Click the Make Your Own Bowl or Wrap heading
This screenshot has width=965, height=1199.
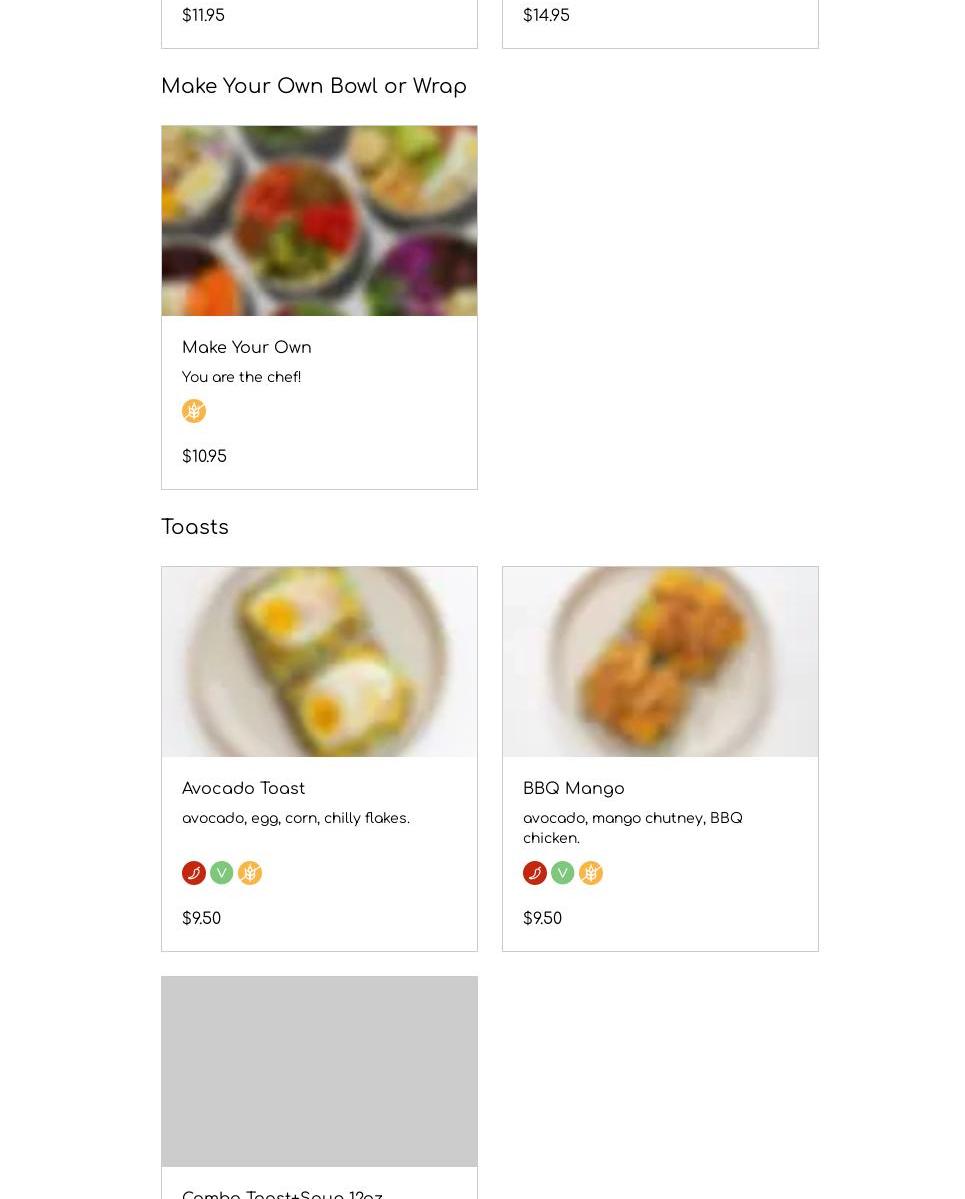314,86
